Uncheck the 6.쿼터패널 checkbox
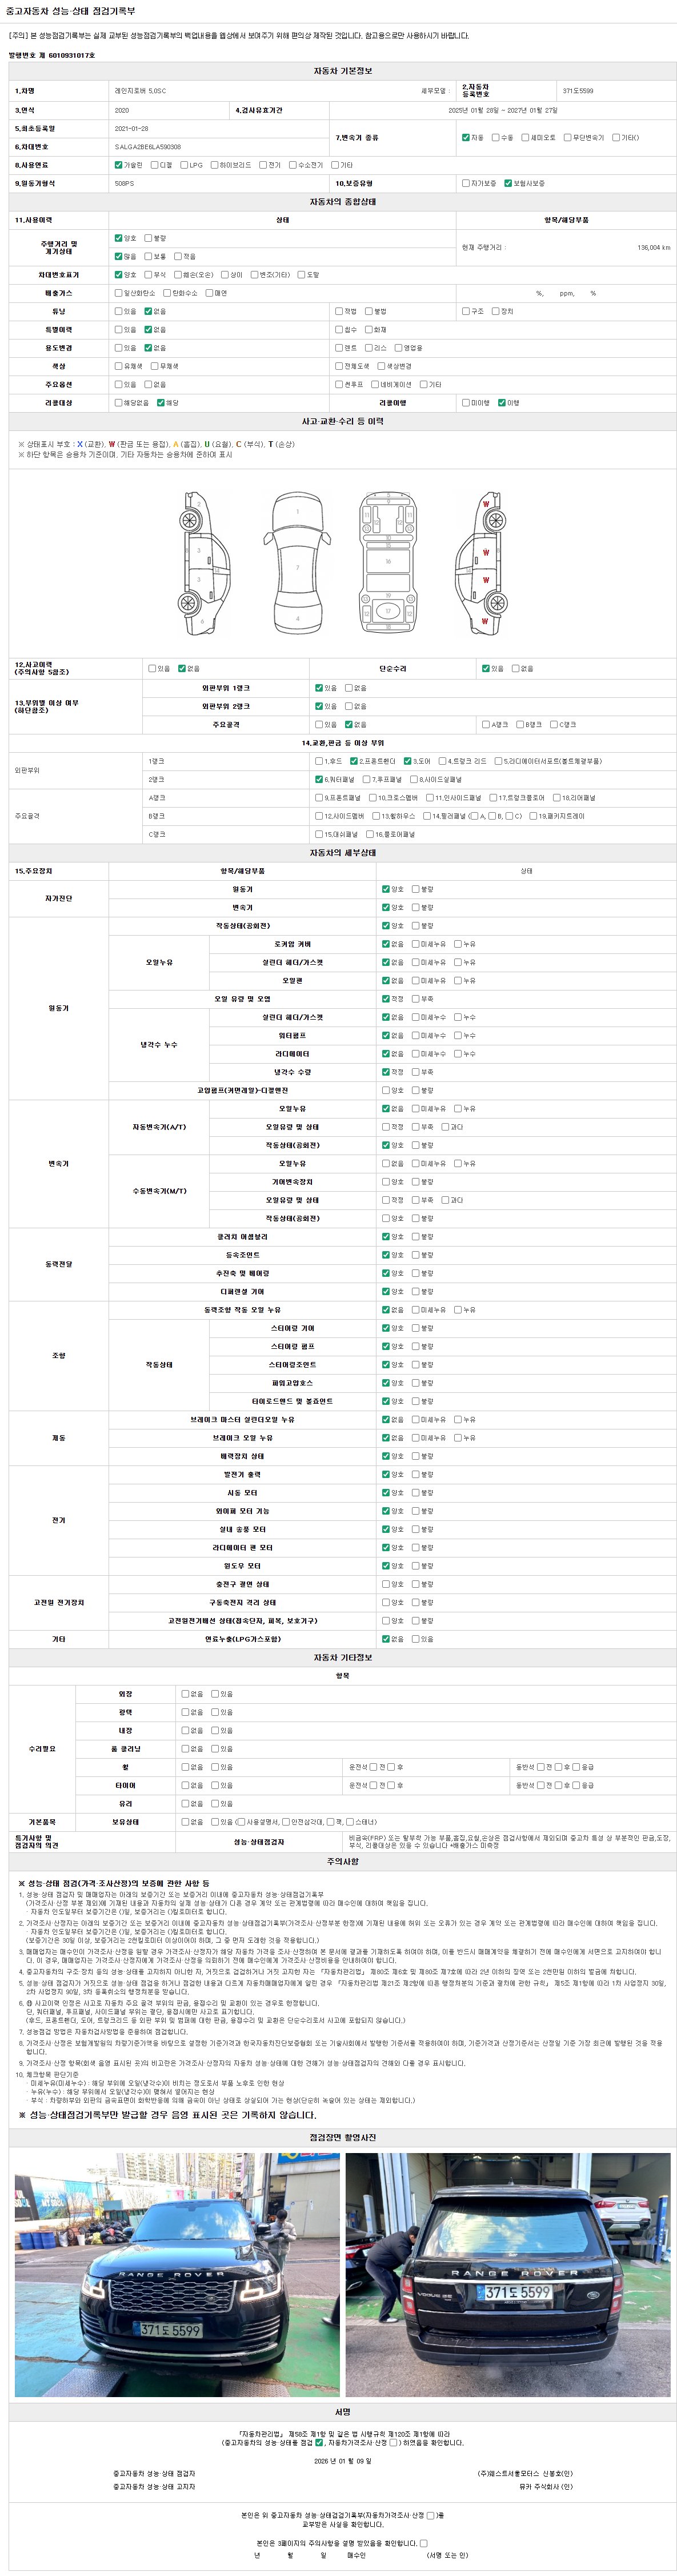The width and height of the screenshot is (677, 2576). [x=319, y=779]
